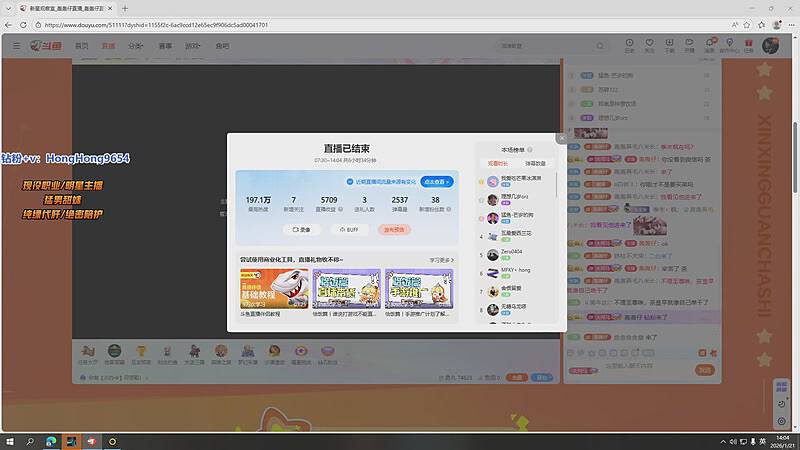The image size is (800, 450).
Task: Close the 直播已结束 dialog
Action: [x=562, y=138]
